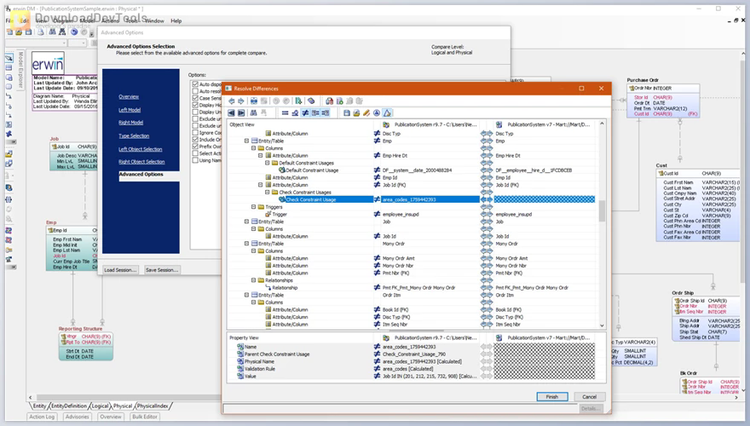This screenshot has height=426, width=750.
Task: Open the Help menu in erwin menu bar
Action: point(176,21)
